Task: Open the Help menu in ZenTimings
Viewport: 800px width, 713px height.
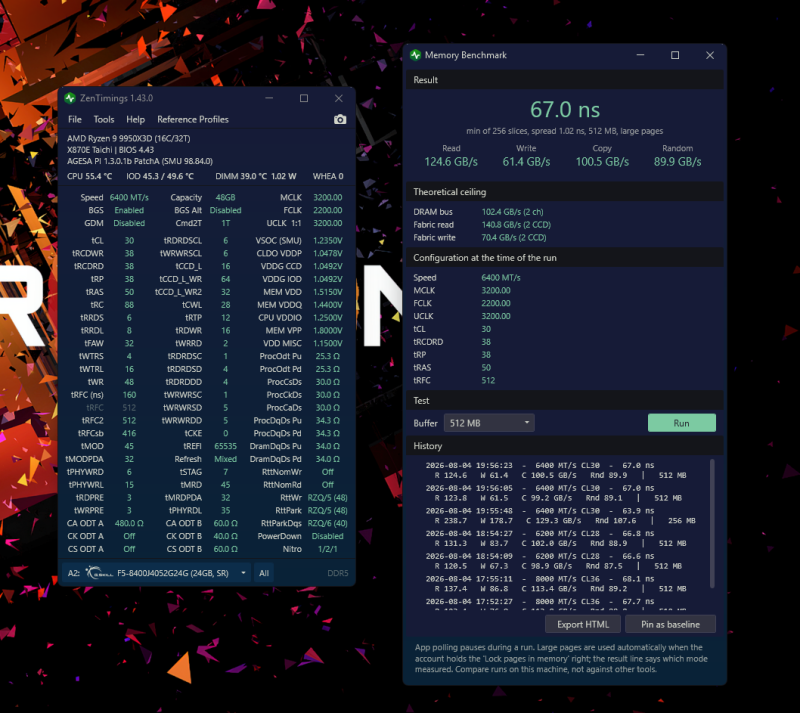Action: (x=135, y=119)
